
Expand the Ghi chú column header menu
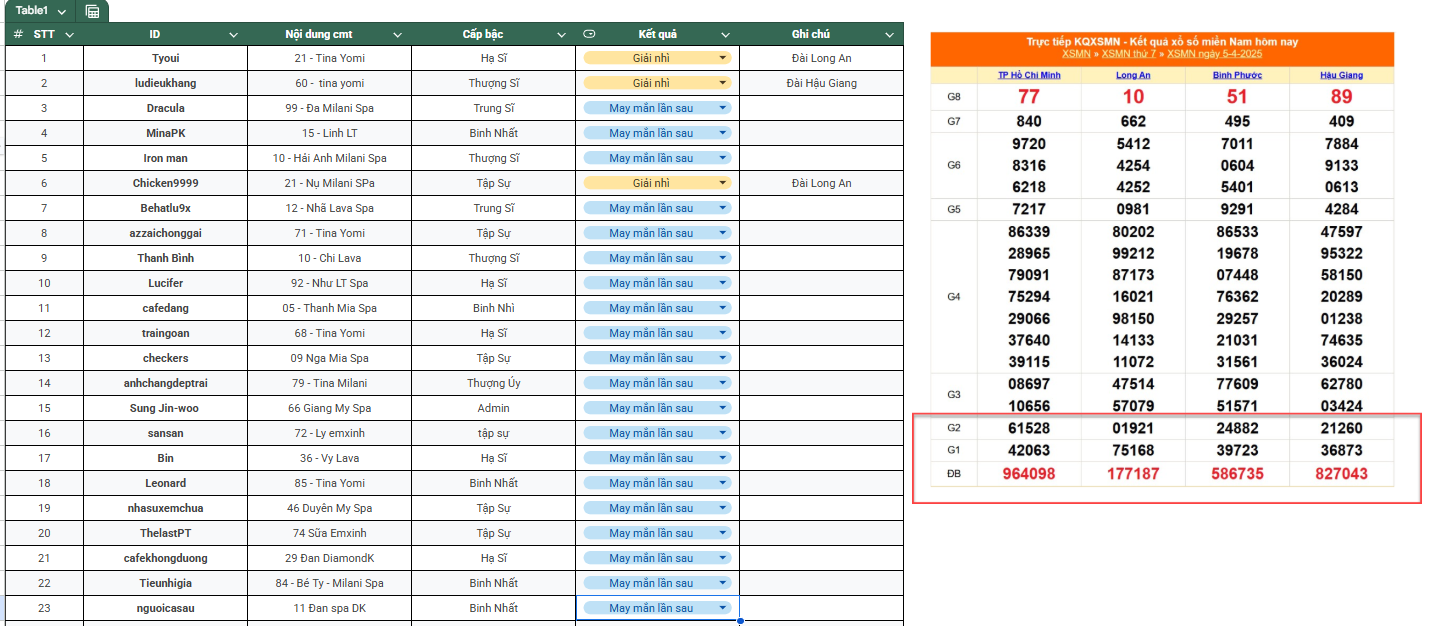click(890, 35)
